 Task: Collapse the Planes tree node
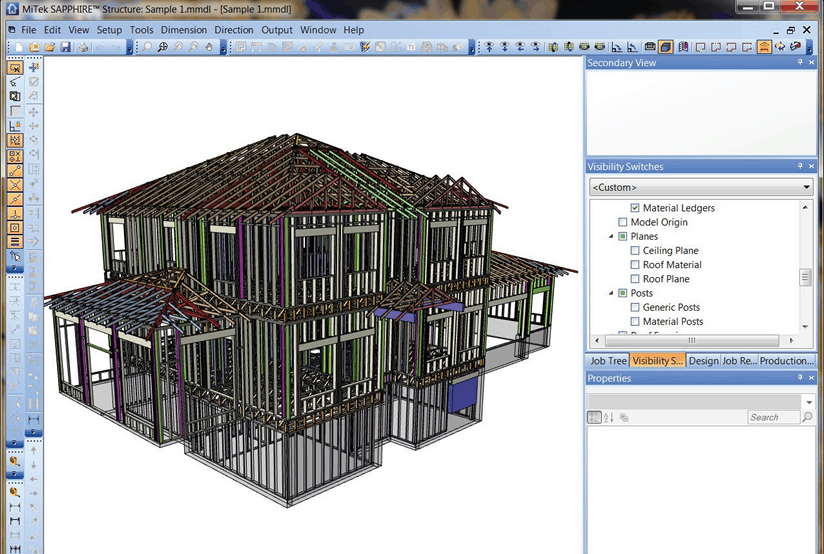click(611, 237)
